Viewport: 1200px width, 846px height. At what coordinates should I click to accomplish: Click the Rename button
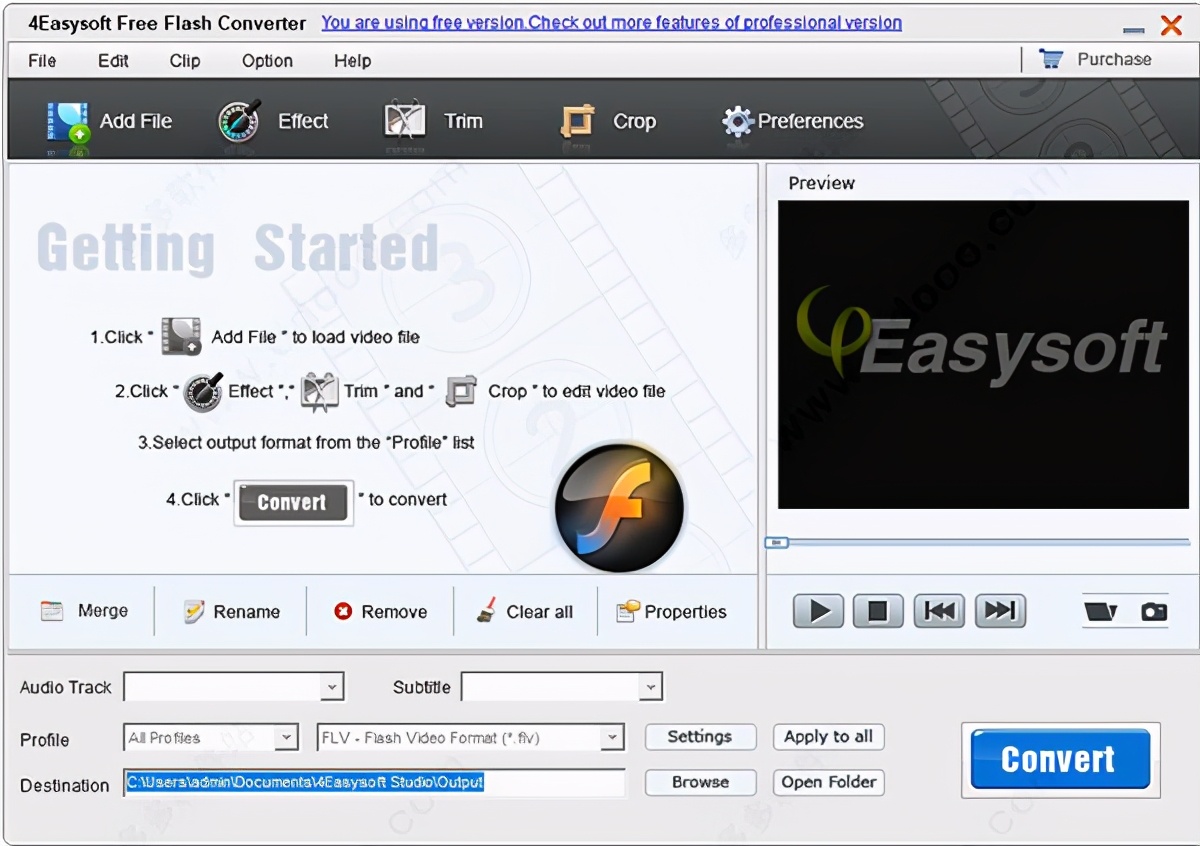coord(232,612)
